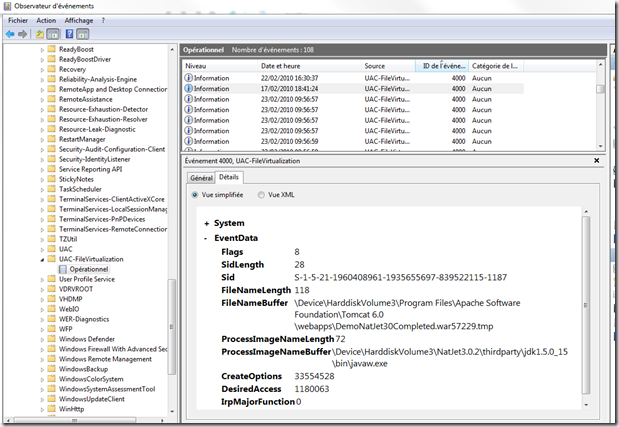Click the ReadyBoost folder icon
Viewport: 619px width, 427px height.
[51, 49]
